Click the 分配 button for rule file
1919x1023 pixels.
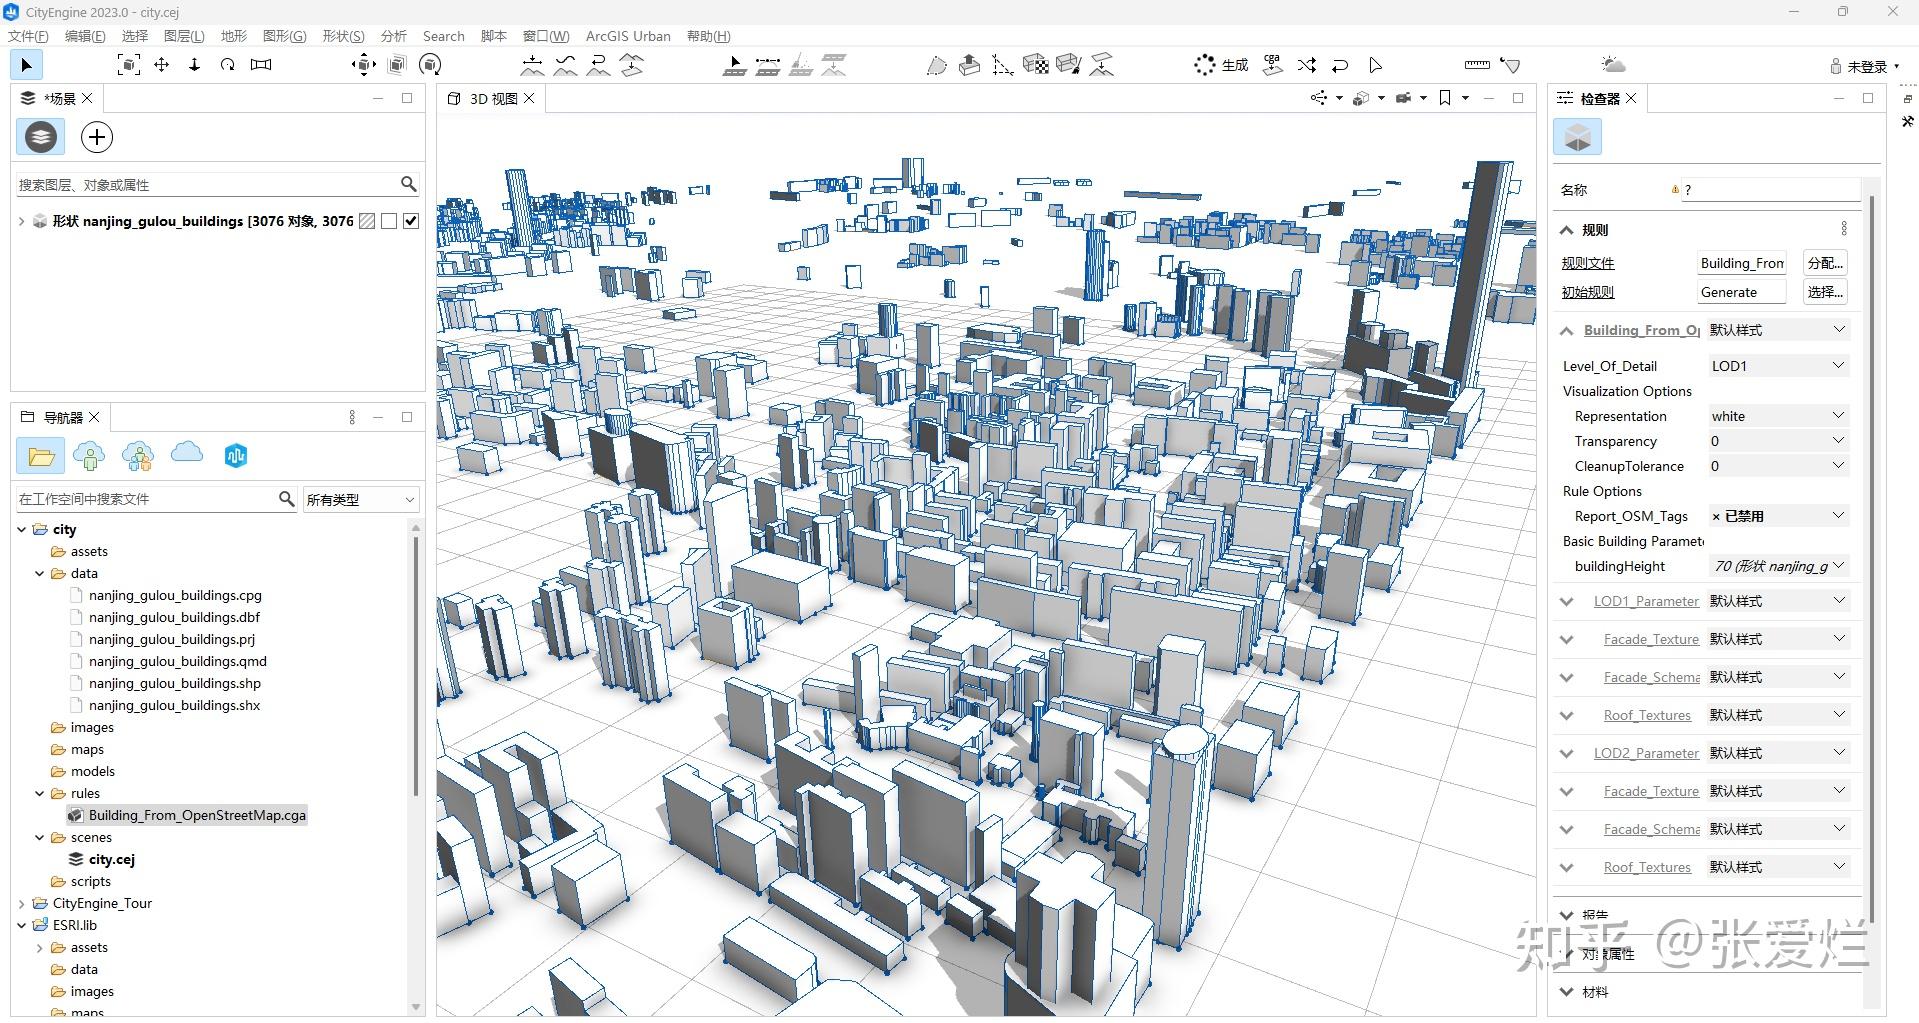coord(1824,263)
